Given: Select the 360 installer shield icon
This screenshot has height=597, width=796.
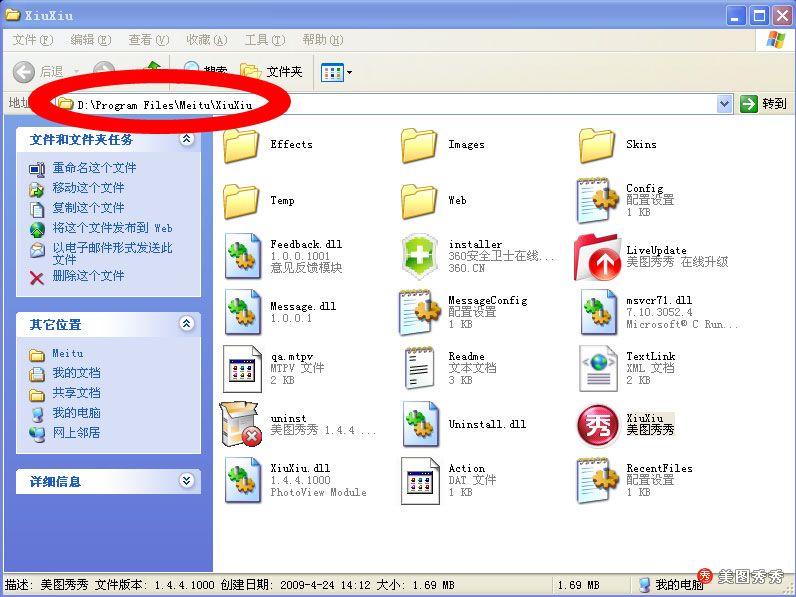Looking at the screenshot, I should 419,256.
